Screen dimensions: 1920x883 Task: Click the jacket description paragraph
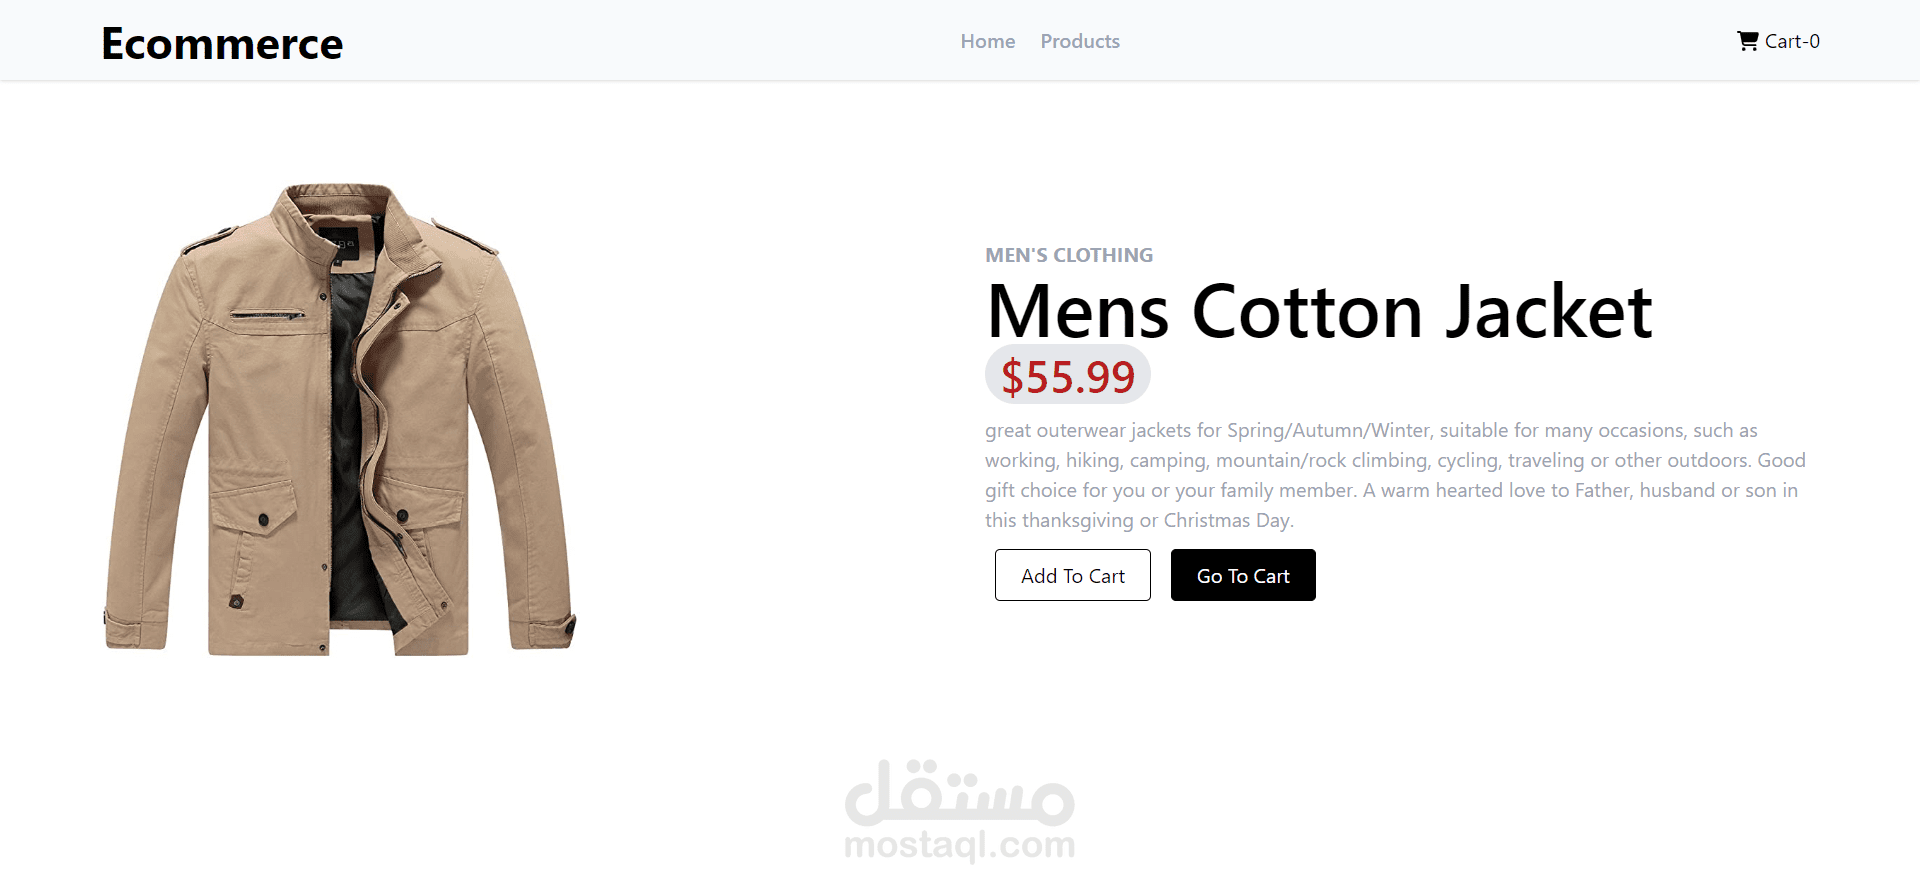[1394, 475]
